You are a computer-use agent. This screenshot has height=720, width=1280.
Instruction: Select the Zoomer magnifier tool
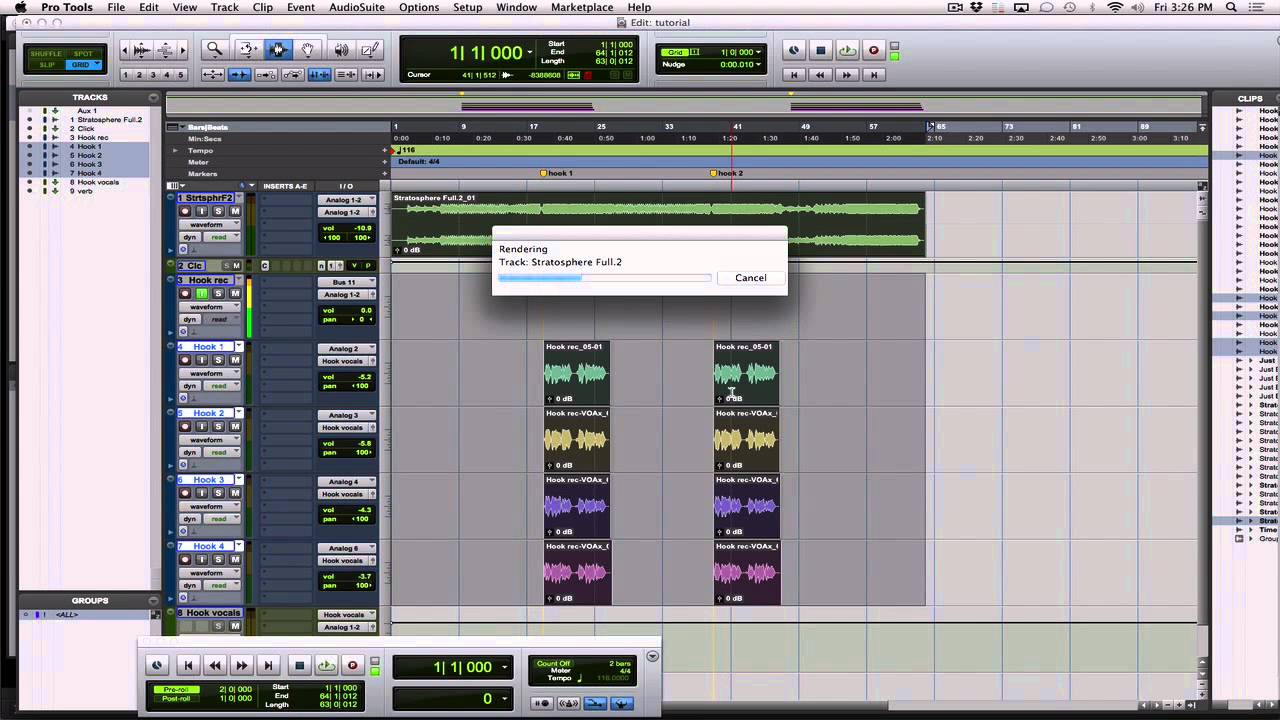(214, 49)
